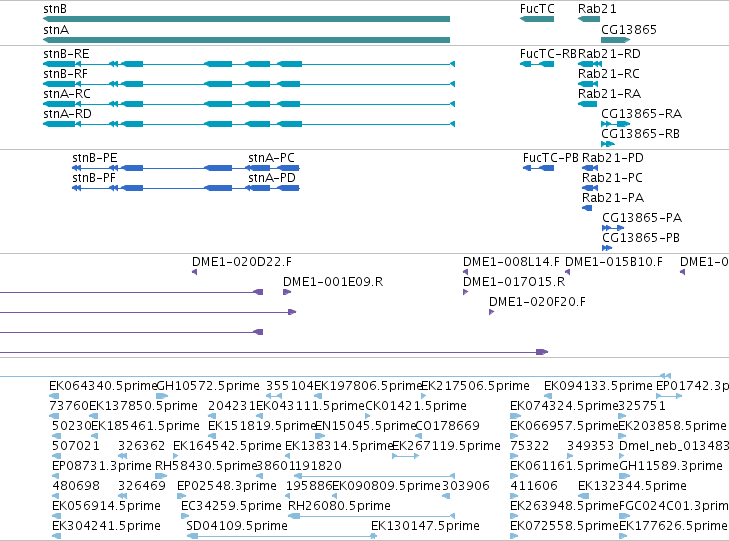Click the FucTC-RB transcript glyph
The image size is (729, 541).
[x=537, y=64]
